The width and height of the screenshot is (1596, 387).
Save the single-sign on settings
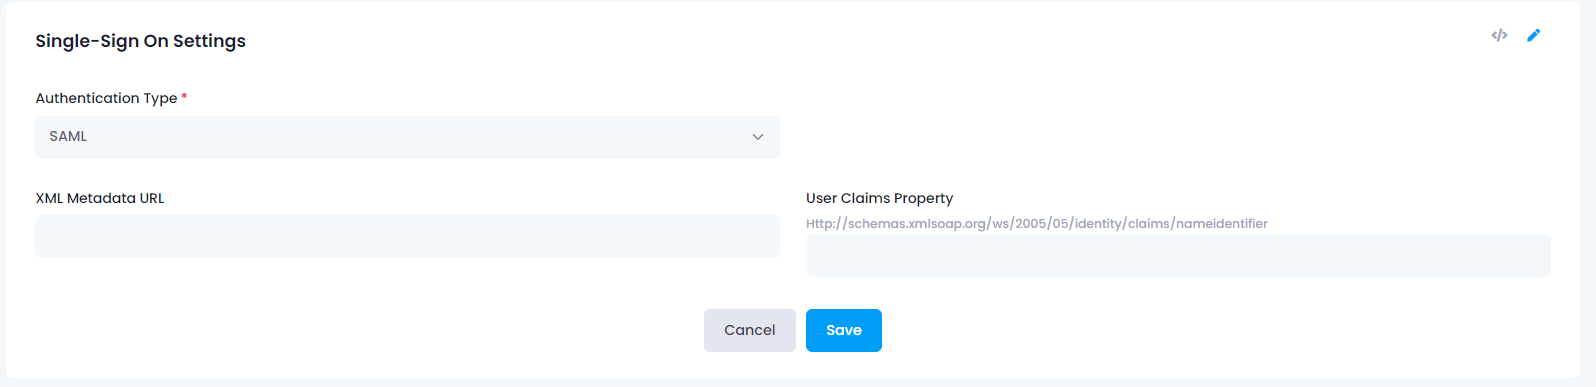tap(844, 330)
